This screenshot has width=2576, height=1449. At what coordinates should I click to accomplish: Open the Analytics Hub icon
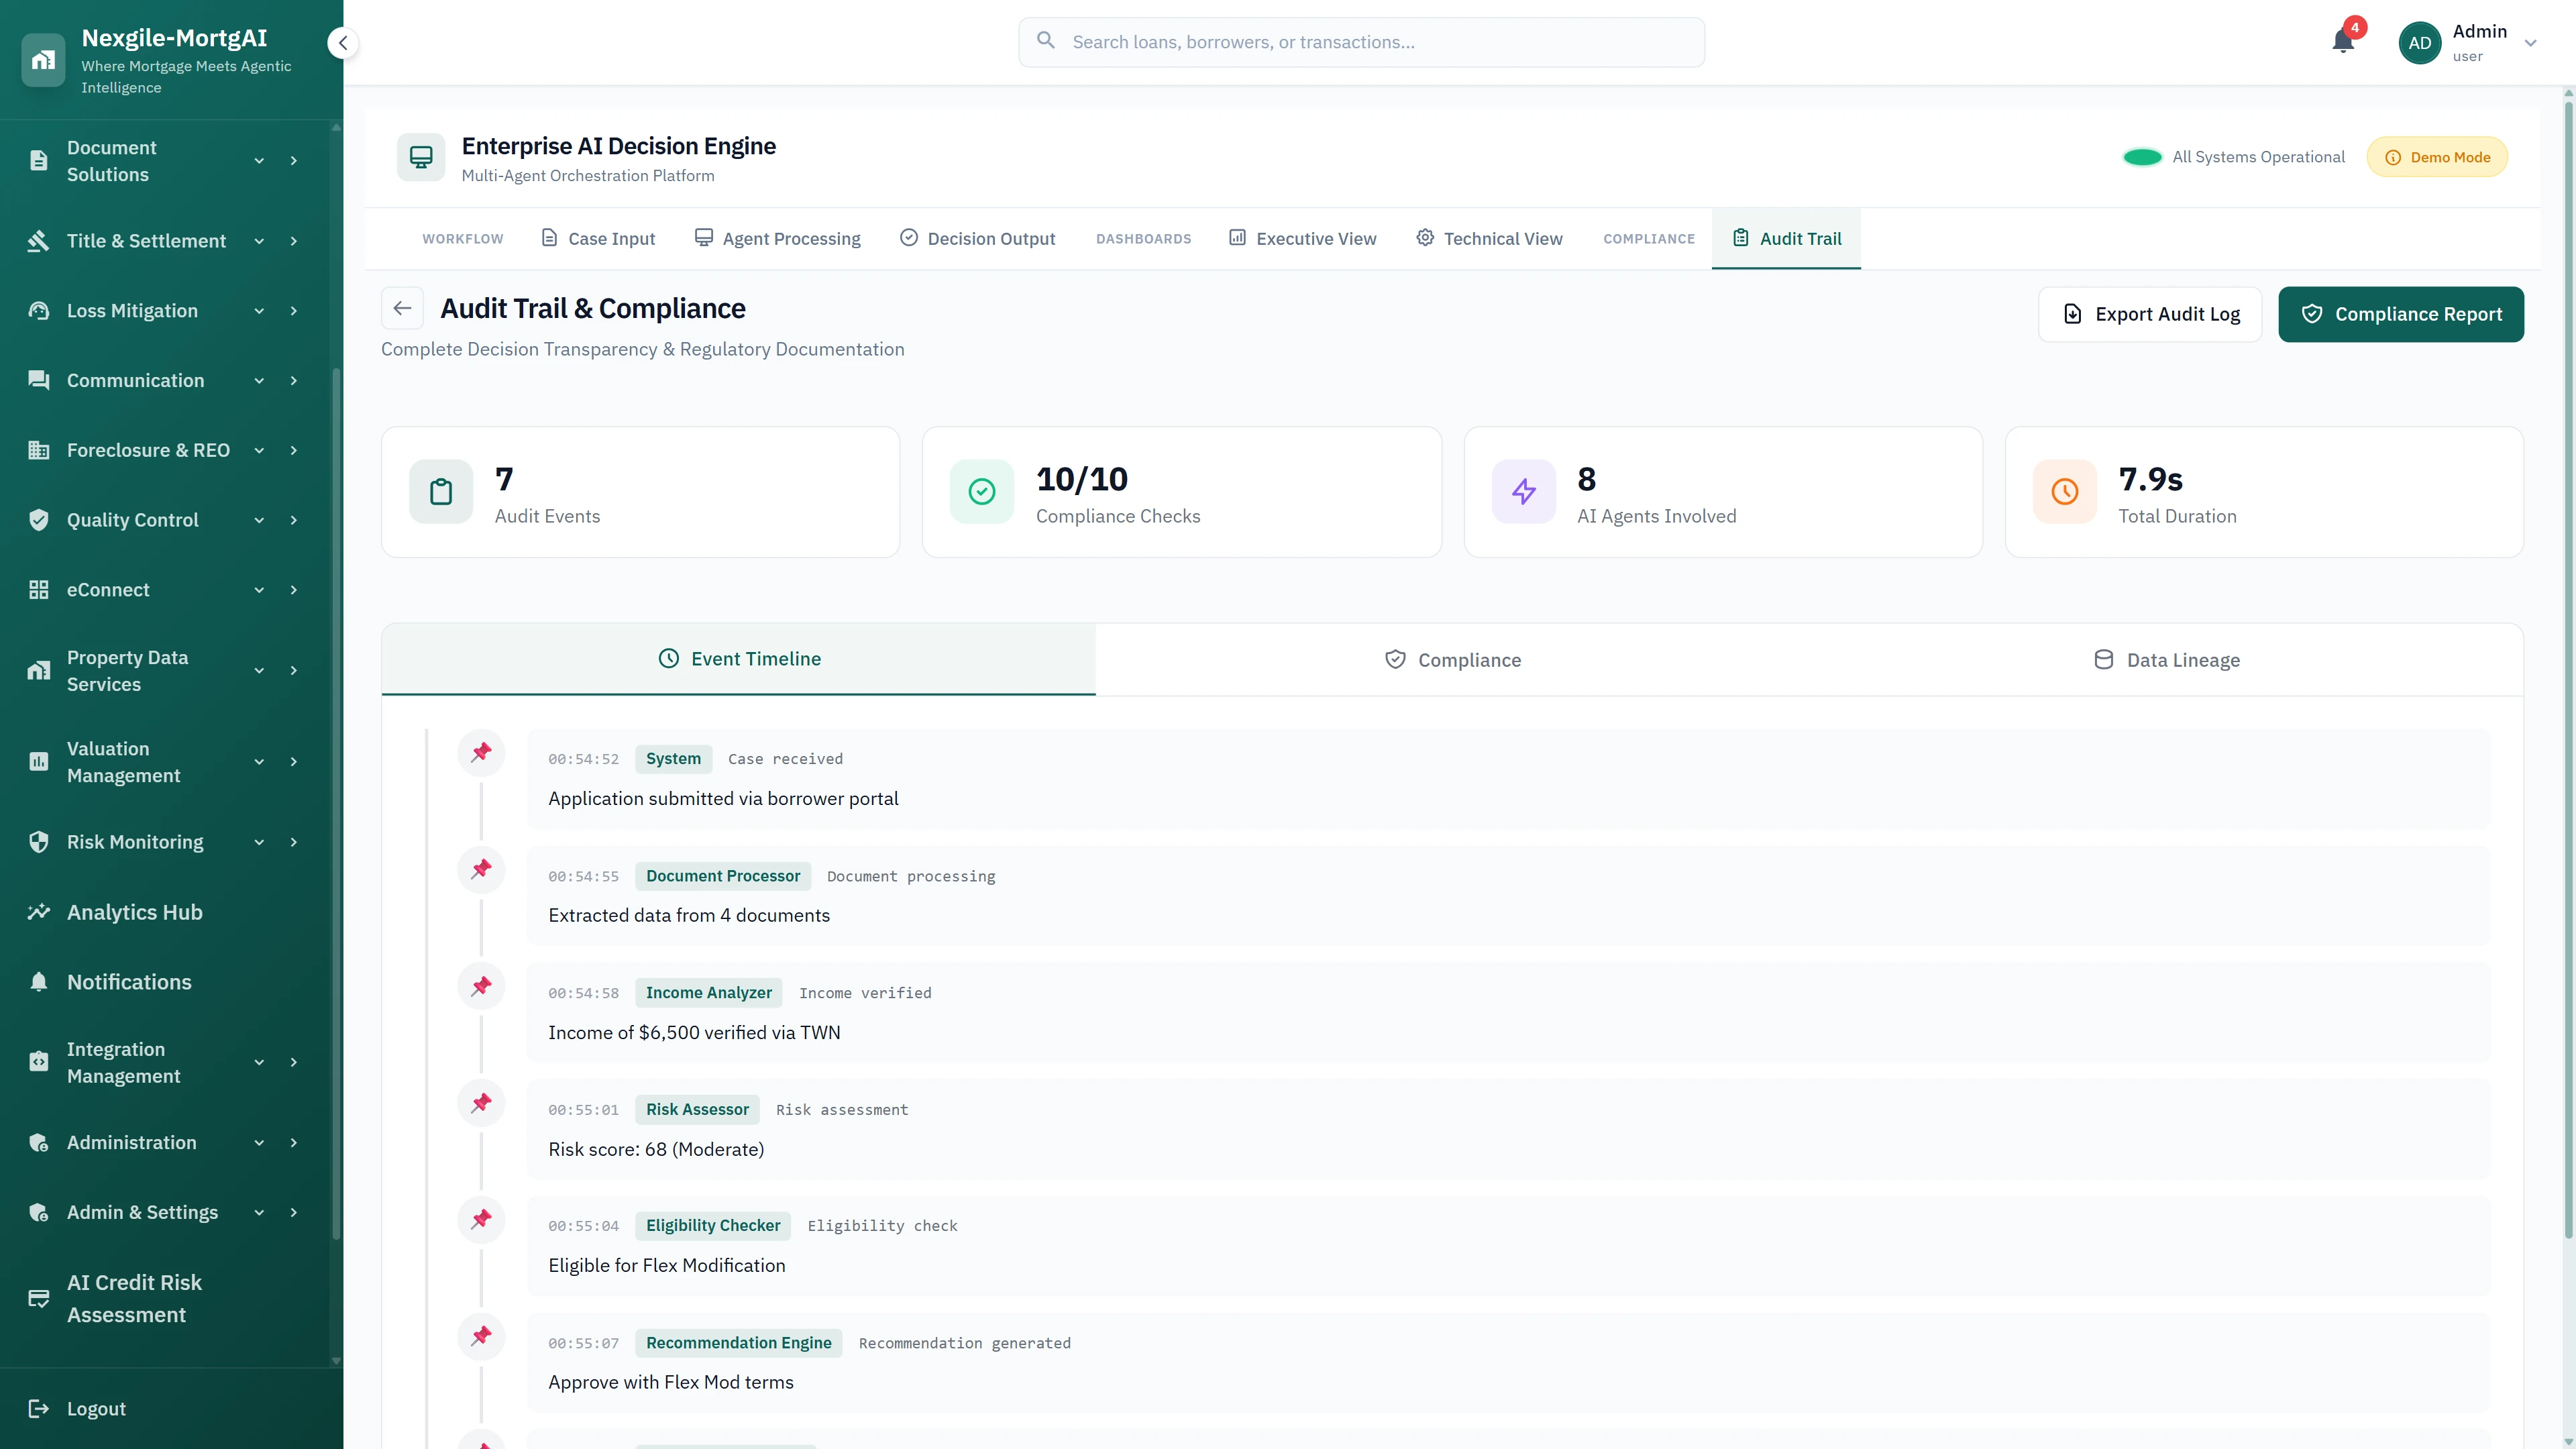39,912
